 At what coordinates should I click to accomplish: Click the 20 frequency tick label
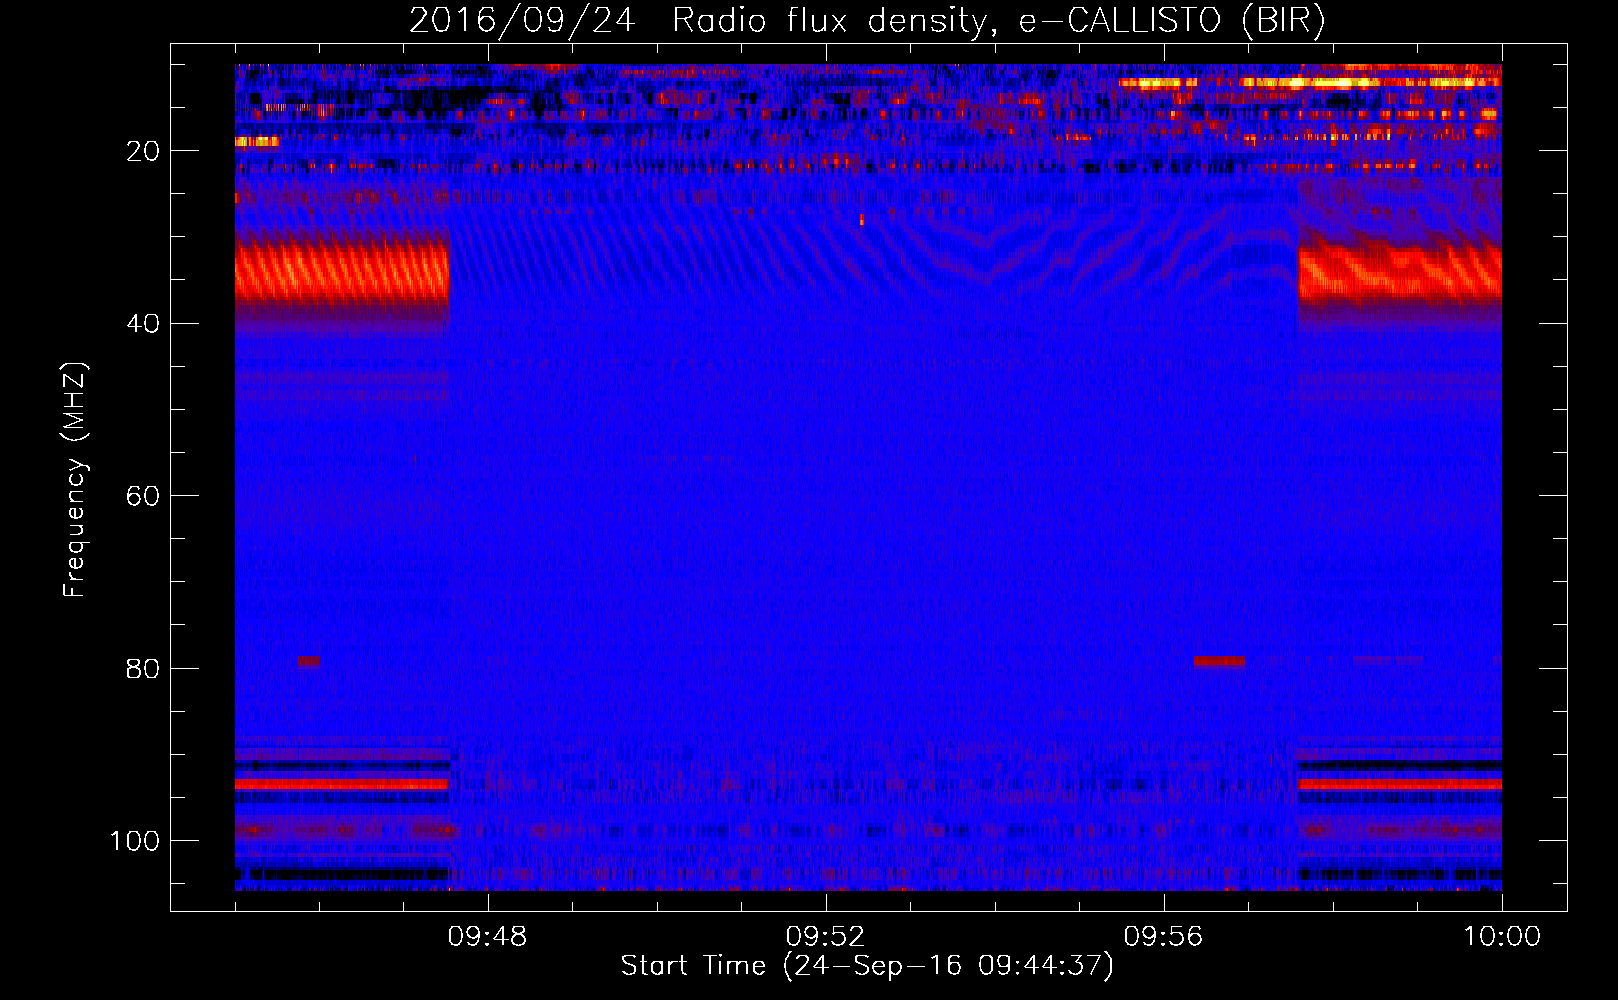coord(144,151)
